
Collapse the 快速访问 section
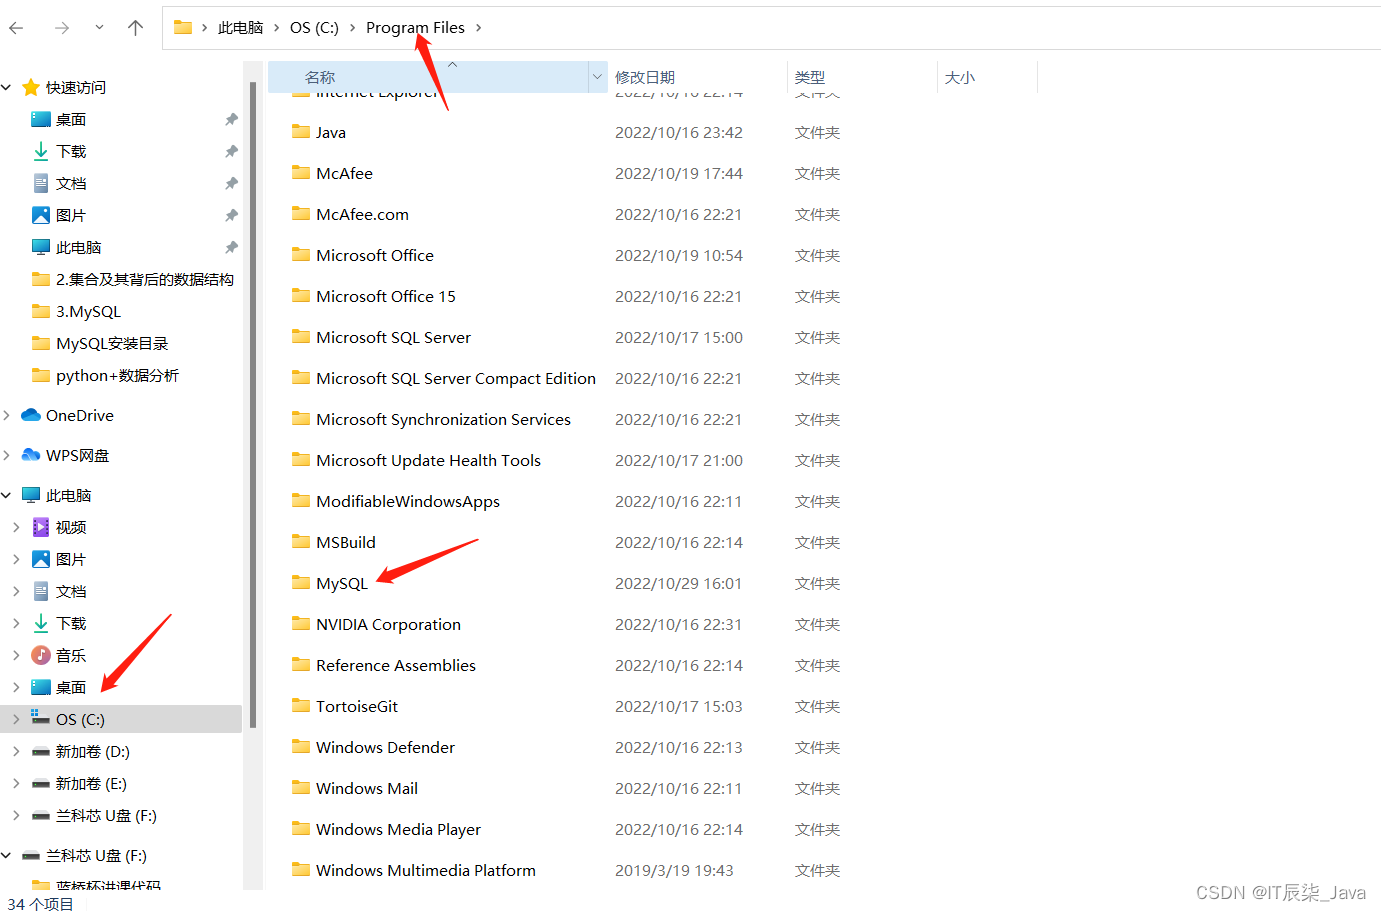7,88
